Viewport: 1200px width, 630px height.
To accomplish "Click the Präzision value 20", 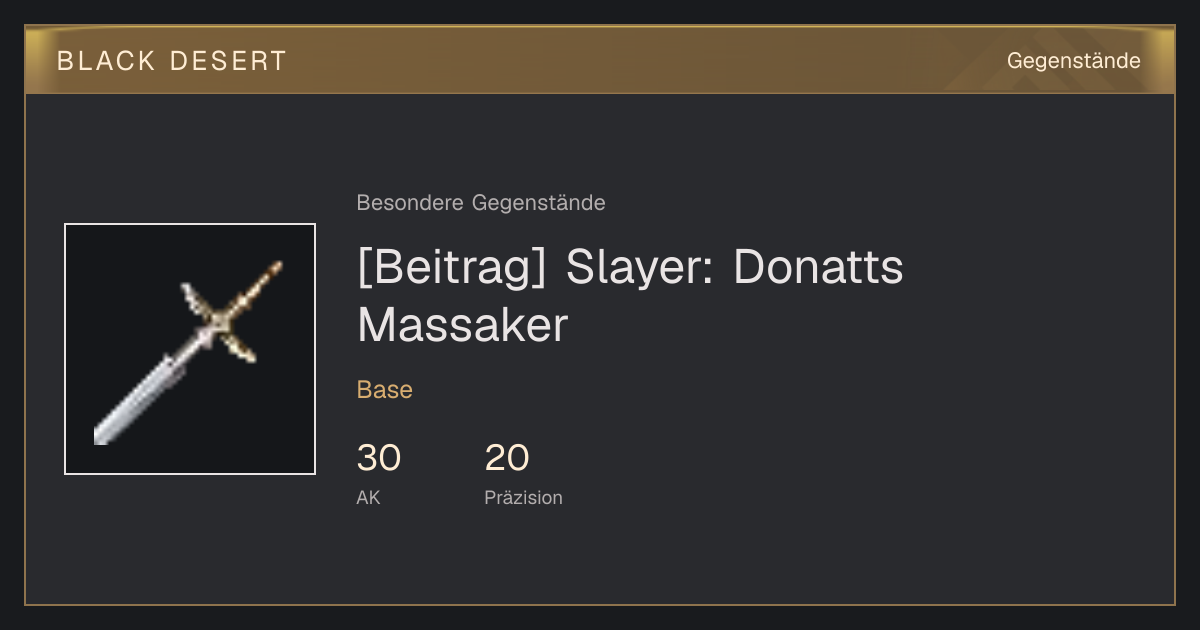I will 507,458.
